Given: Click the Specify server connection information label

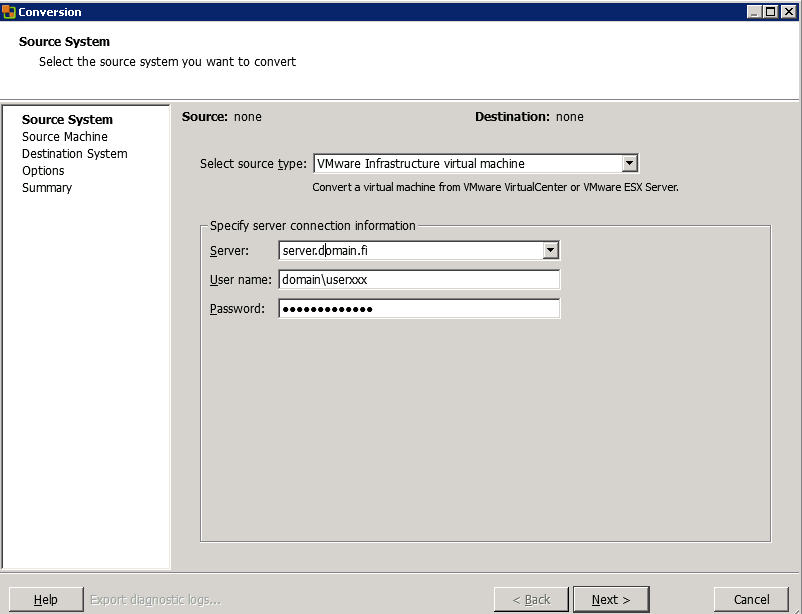Looking at the screenshot, I should point(313,226).
